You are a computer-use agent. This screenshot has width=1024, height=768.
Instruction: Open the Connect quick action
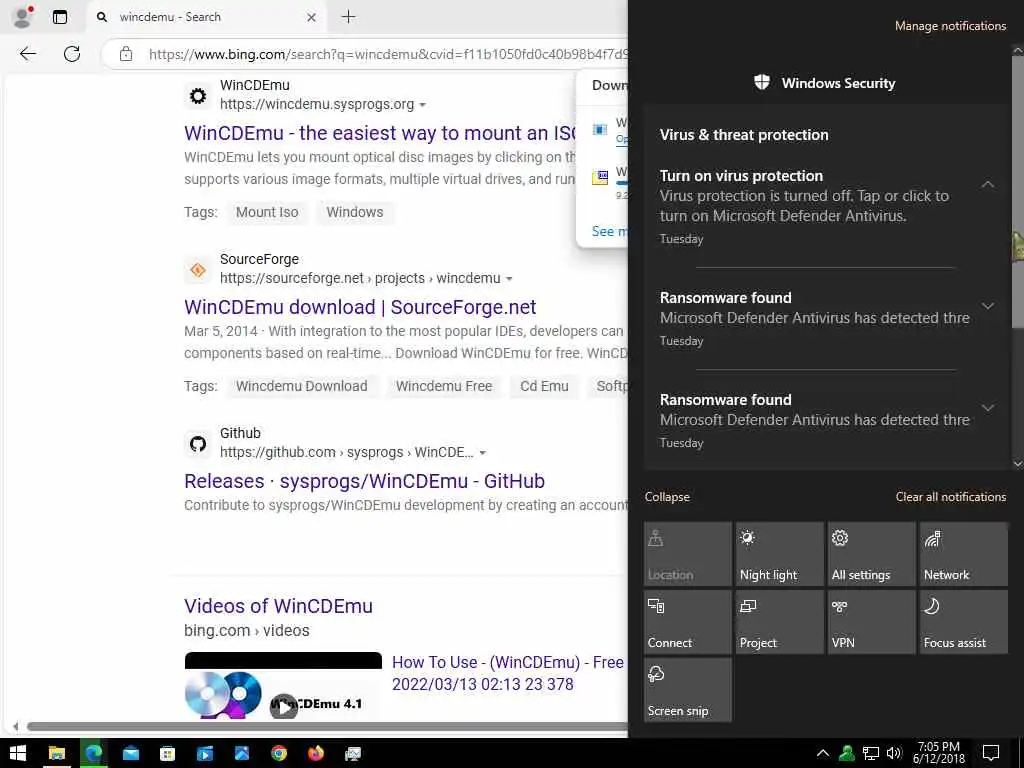click(x=688, y=622)
